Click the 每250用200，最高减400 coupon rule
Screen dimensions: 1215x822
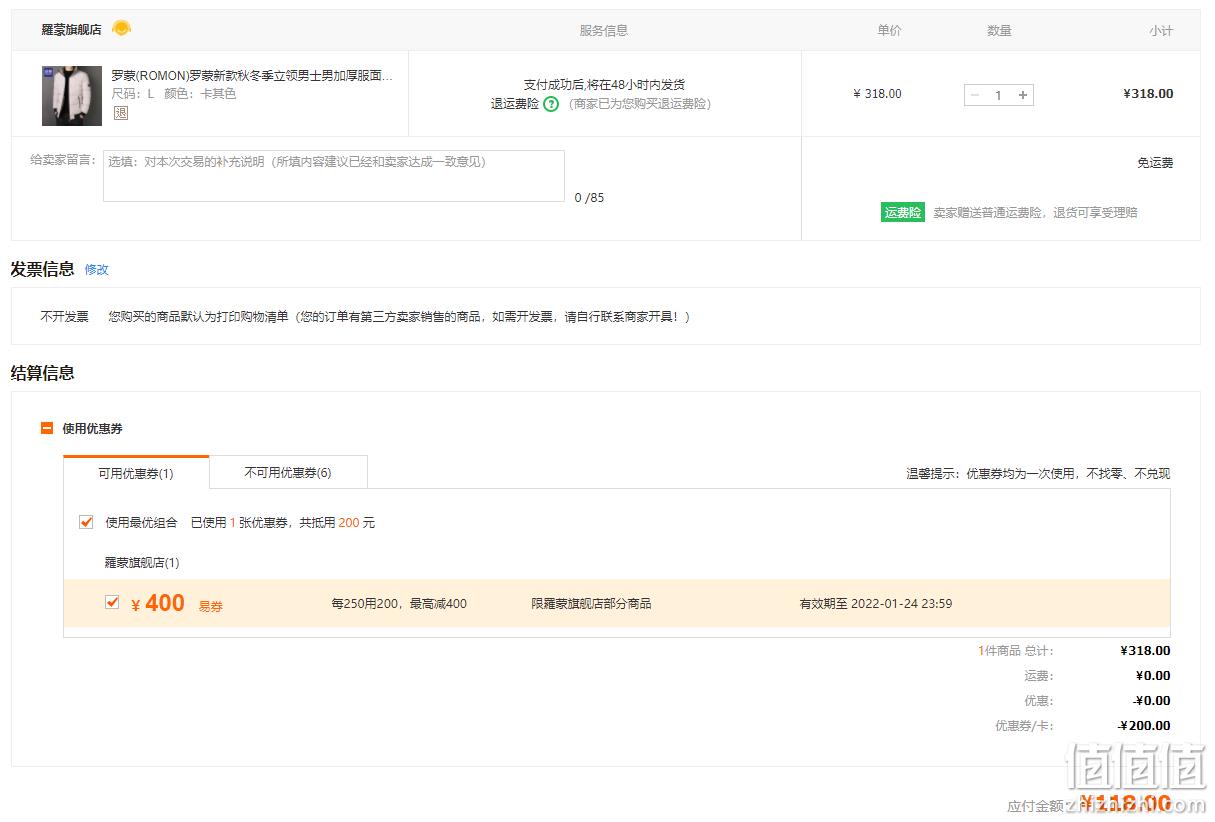[399, 603]
